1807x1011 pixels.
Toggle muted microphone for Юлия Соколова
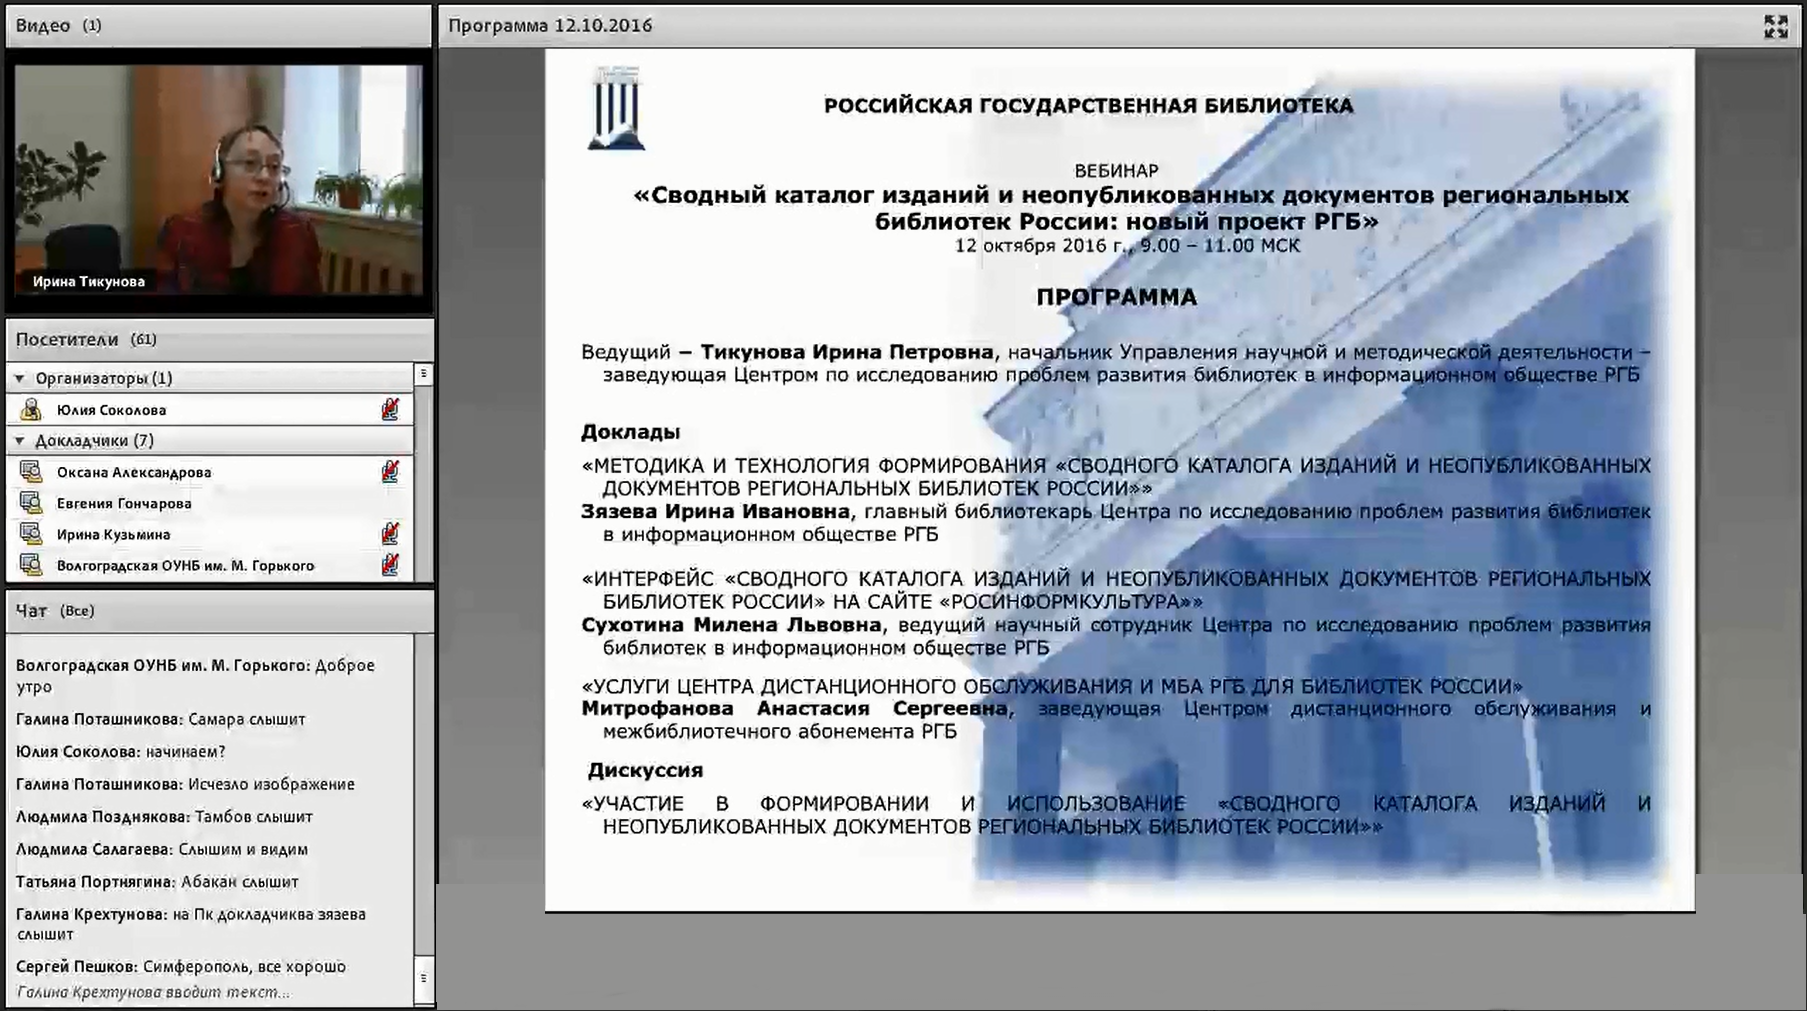click(x=390, y=409)
